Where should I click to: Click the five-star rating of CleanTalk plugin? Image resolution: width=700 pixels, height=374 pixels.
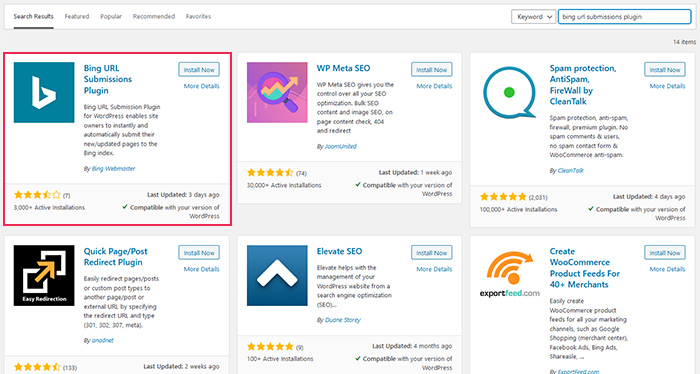coord(503,197)
